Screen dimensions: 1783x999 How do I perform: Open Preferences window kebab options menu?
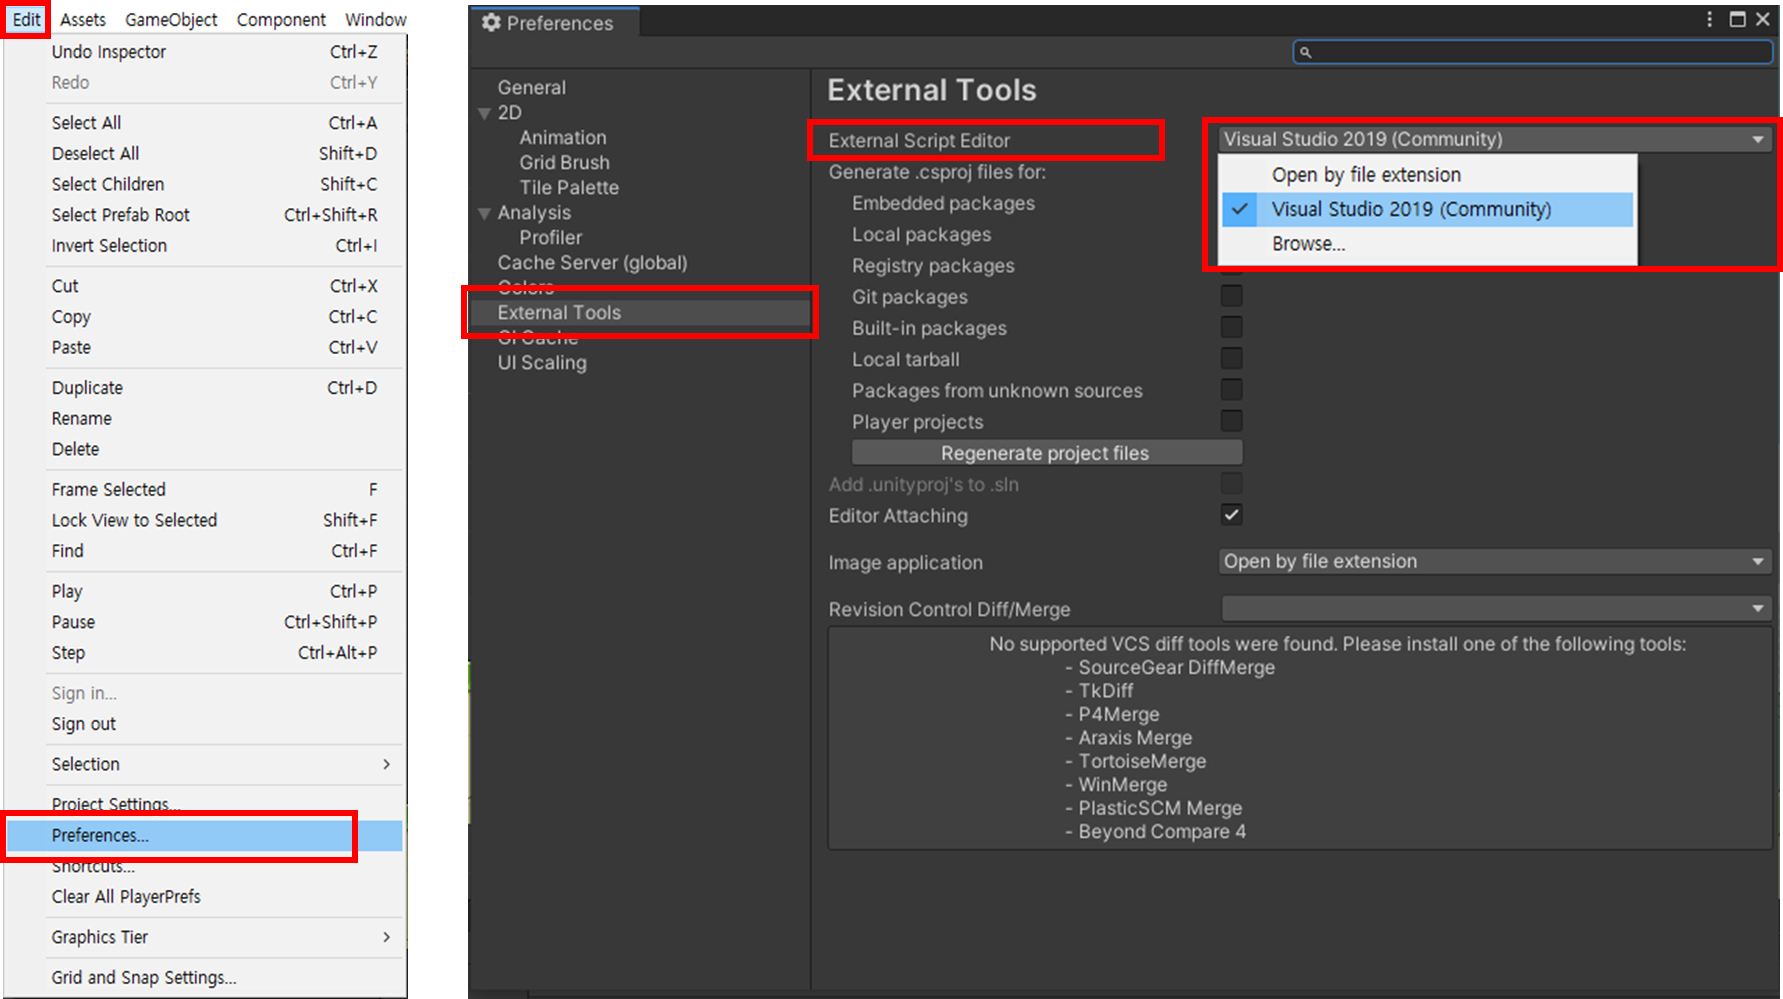[1709, 19]
